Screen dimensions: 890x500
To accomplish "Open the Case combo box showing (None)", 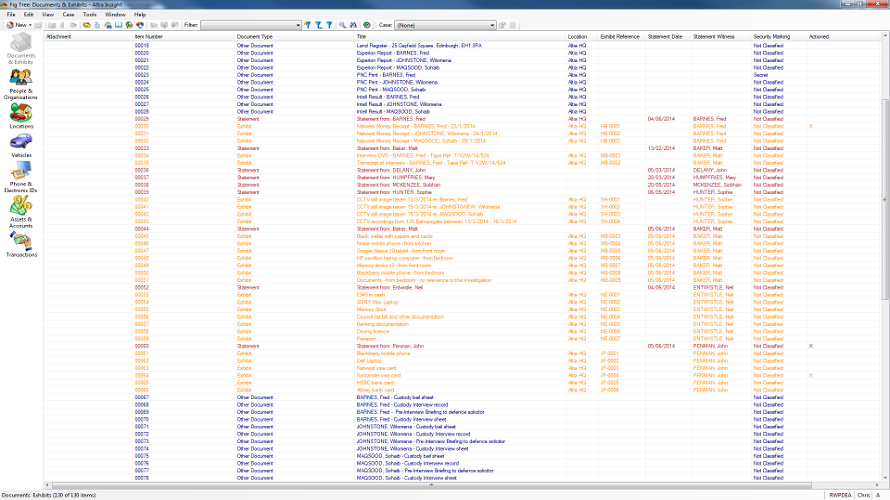I will coord(445,25).
